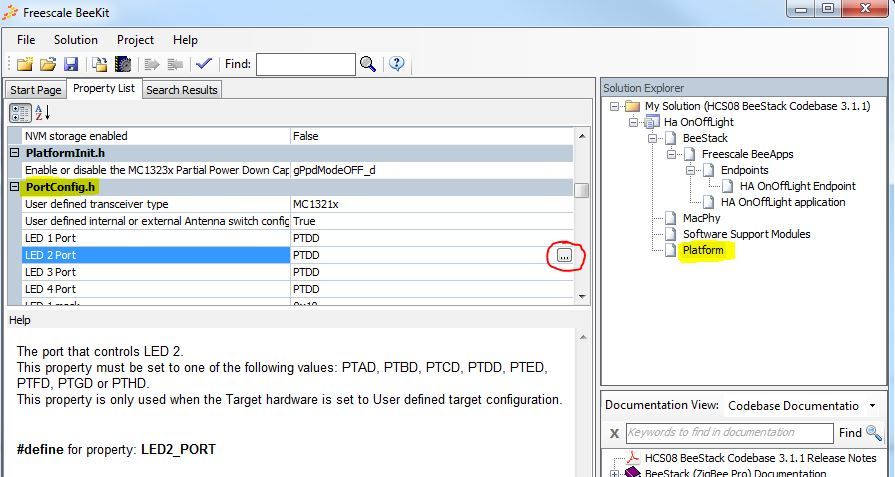
Task: Click the Open Solution folder icon
Action: pos(48,64)
